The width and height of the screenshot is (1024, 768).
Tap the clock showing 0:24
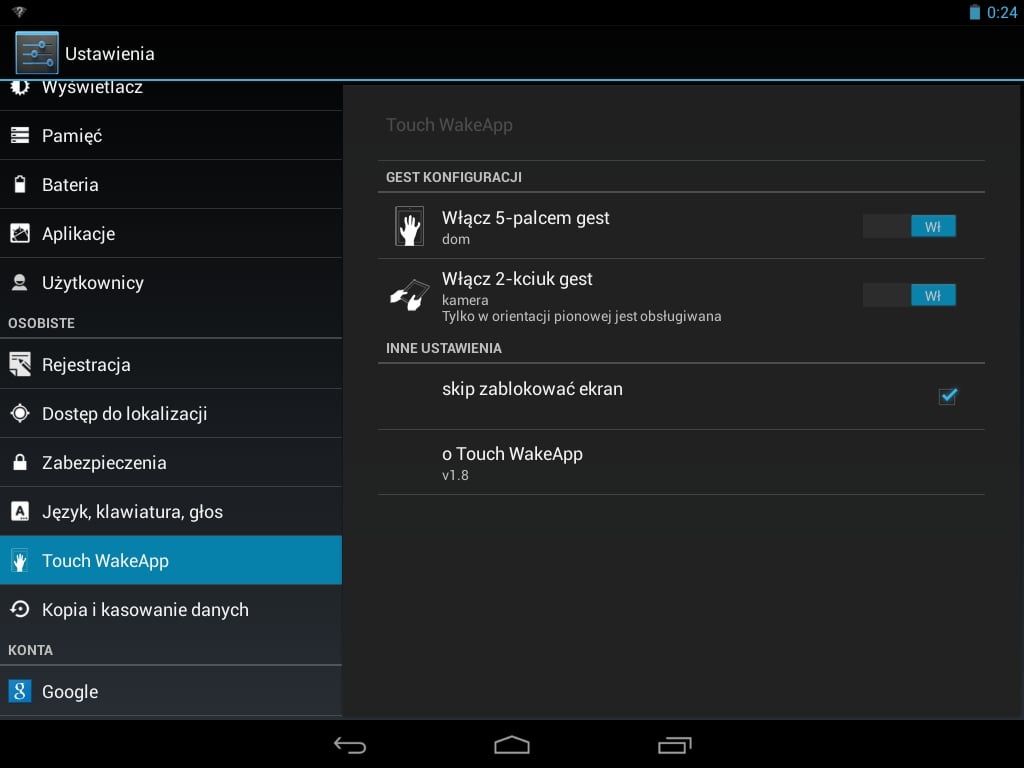(x=1001, y=12)
